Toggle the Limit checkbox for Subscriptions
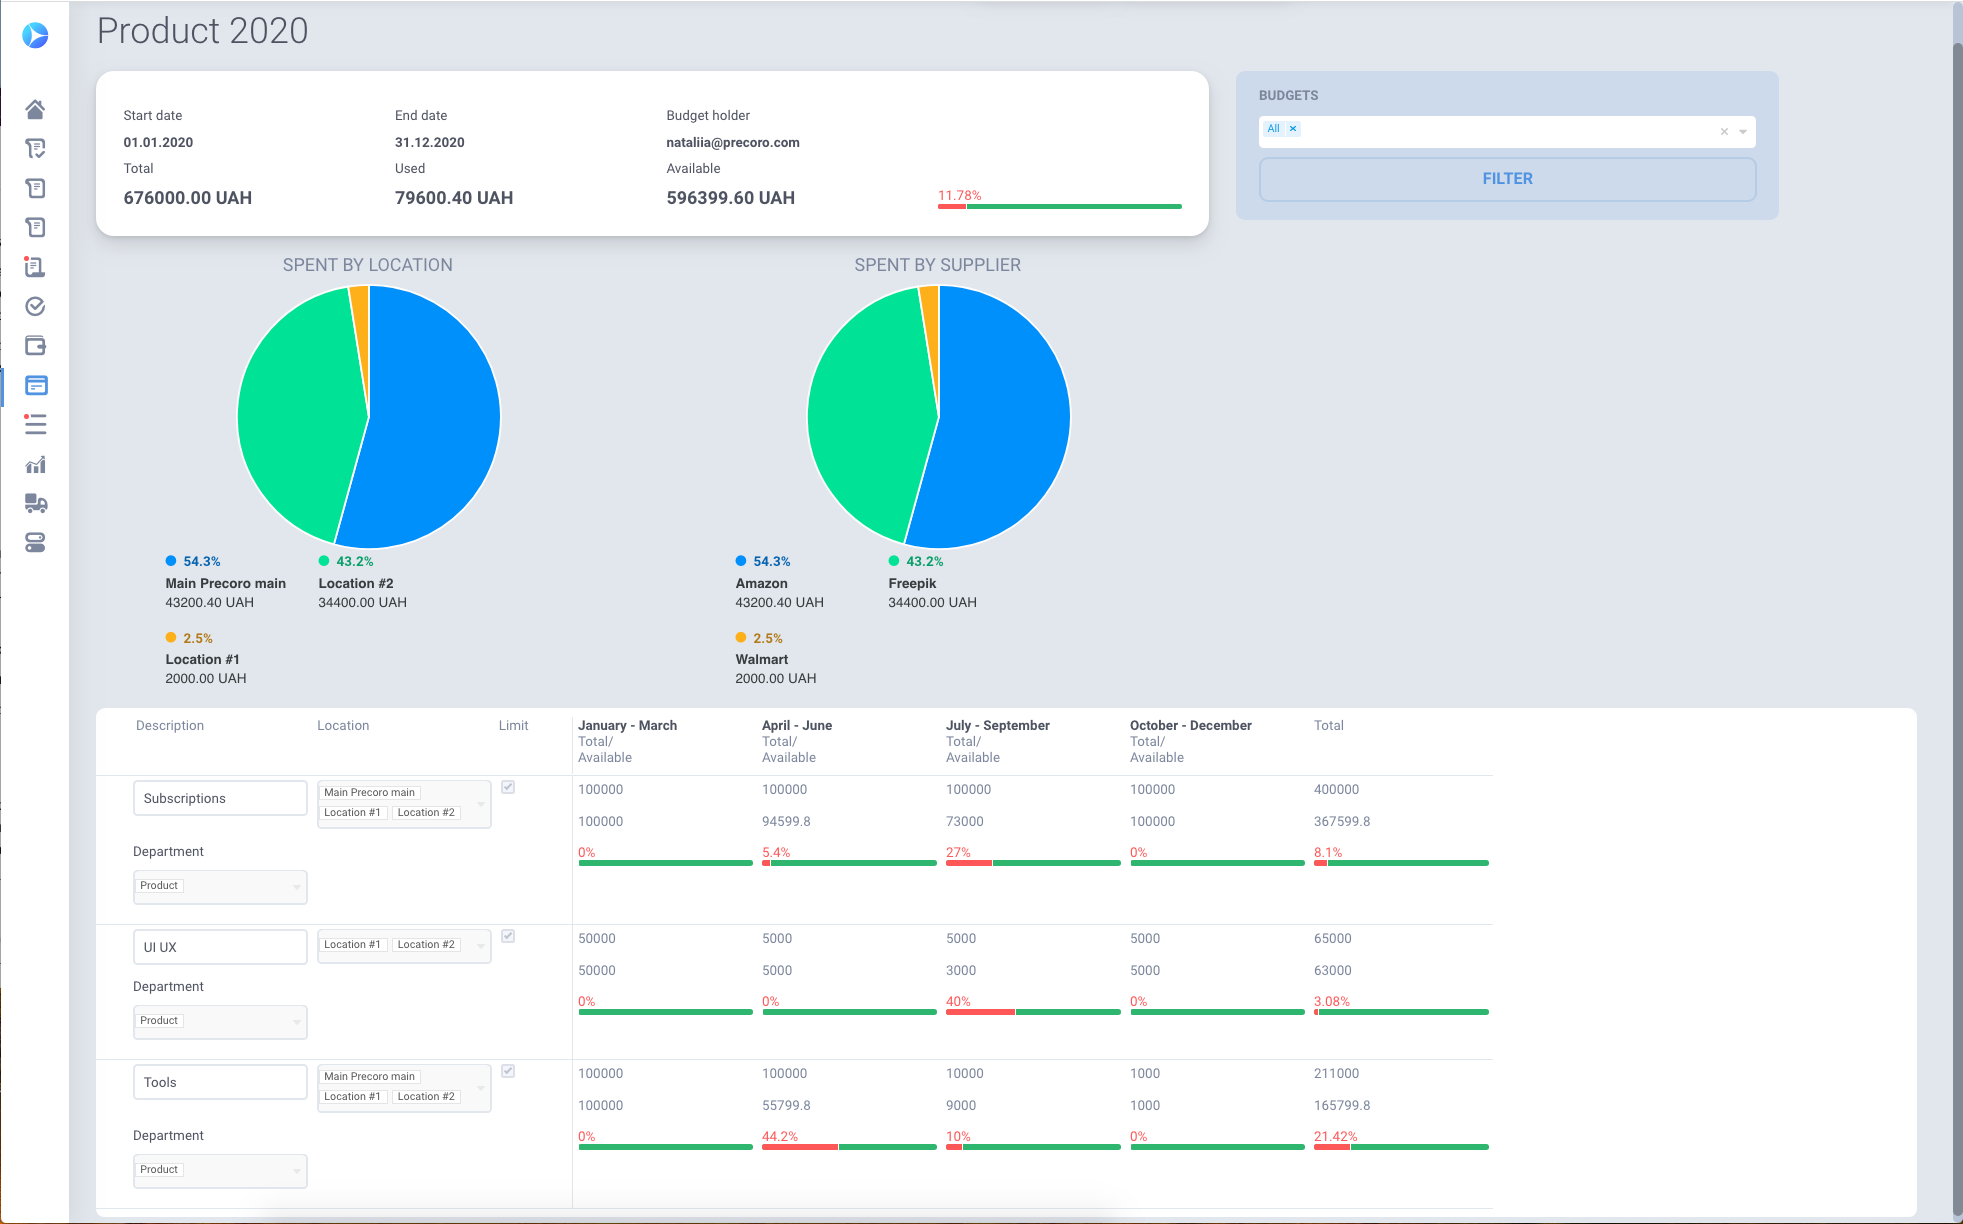Viewport: 1963px width, 1224px height. click(508, 787)
